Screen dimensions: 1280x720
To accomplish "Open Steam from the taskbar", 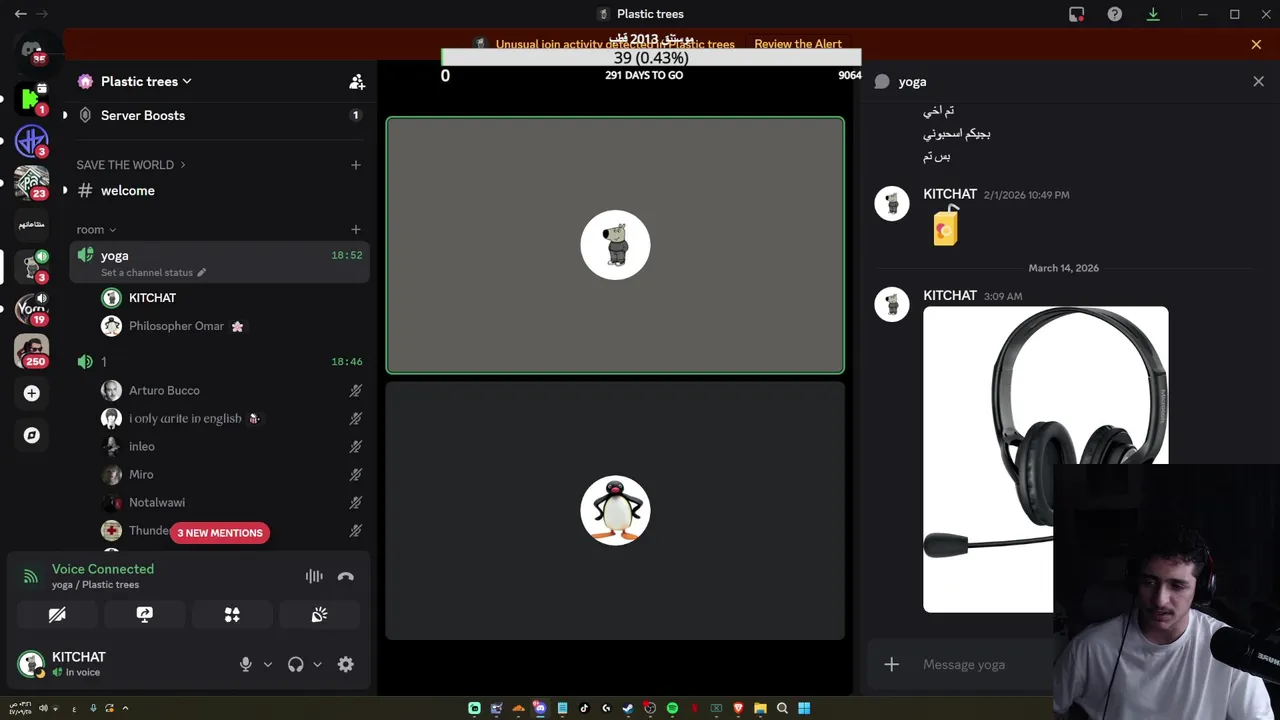I will point(628,708).
